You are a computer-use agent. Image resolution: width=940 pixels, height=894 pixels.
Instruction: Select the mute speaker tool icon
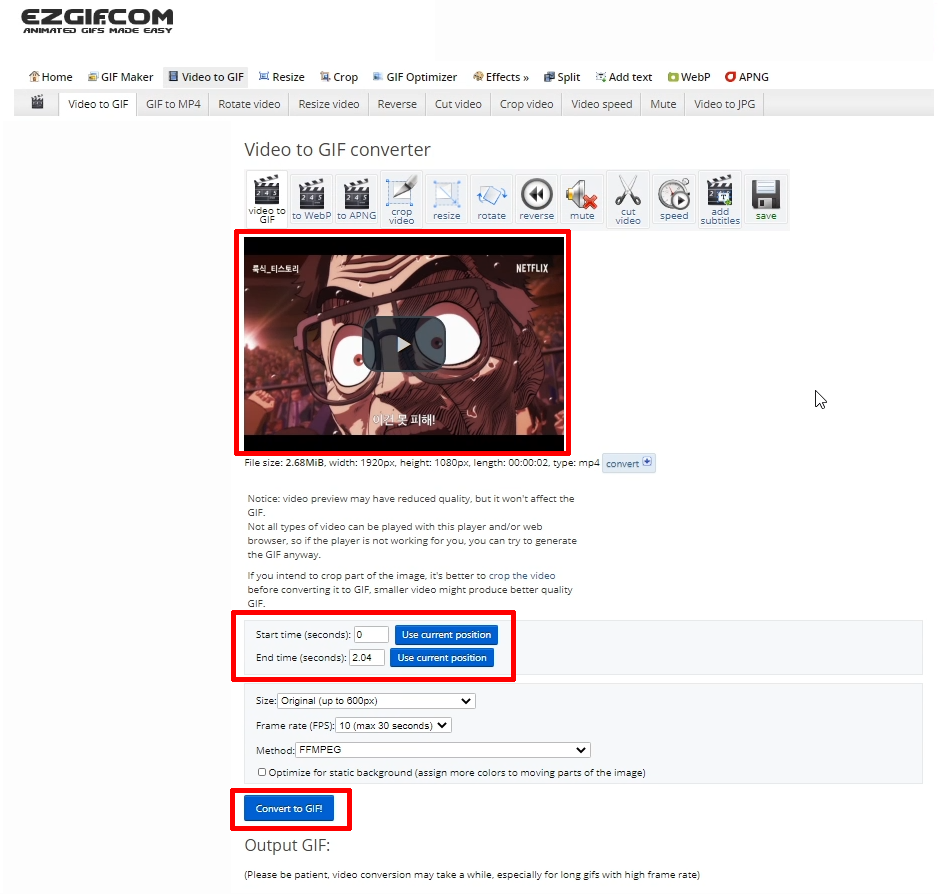click(582, 200)
